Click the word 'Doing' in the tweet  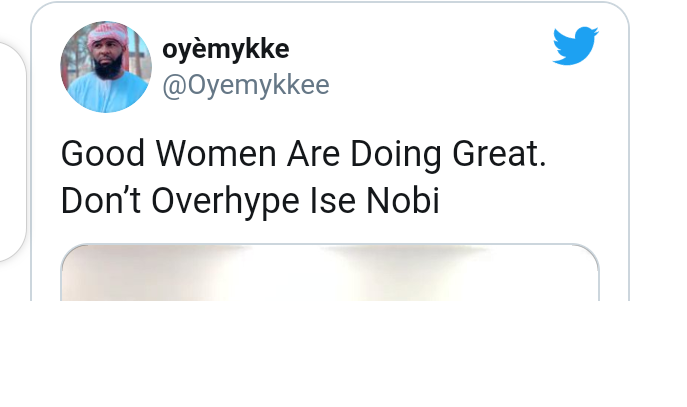click(x=396, y=155)
